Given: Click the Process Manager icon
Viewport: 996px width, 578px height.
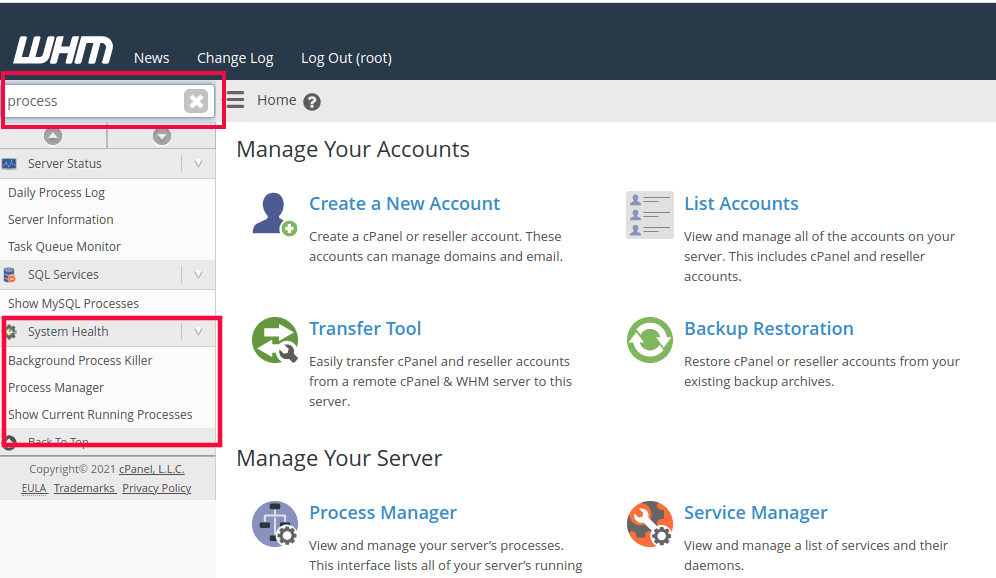Looking at the screenshot, I should 274,523.
